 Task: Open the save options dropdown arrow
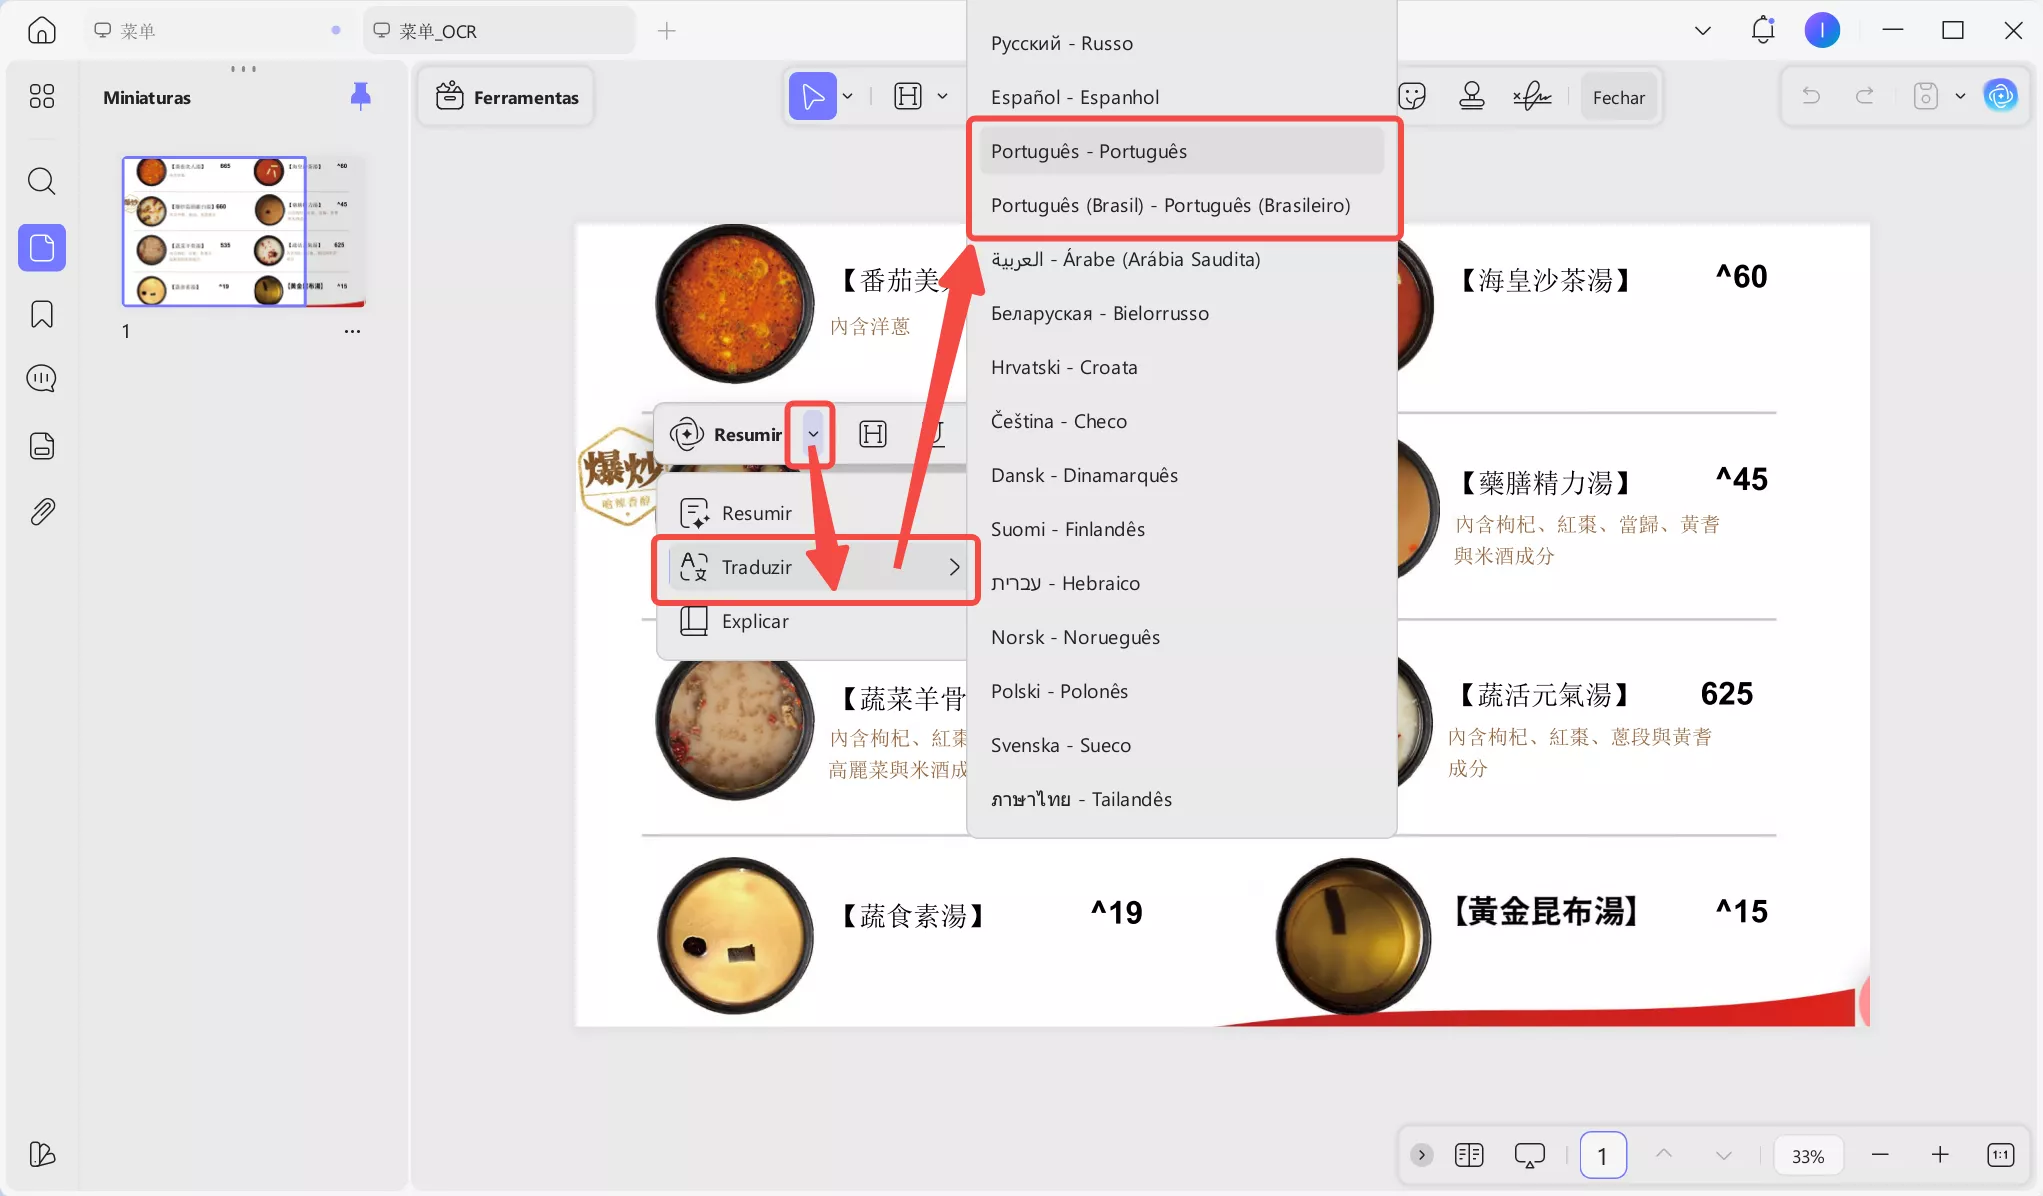[x=1961, y=95]
